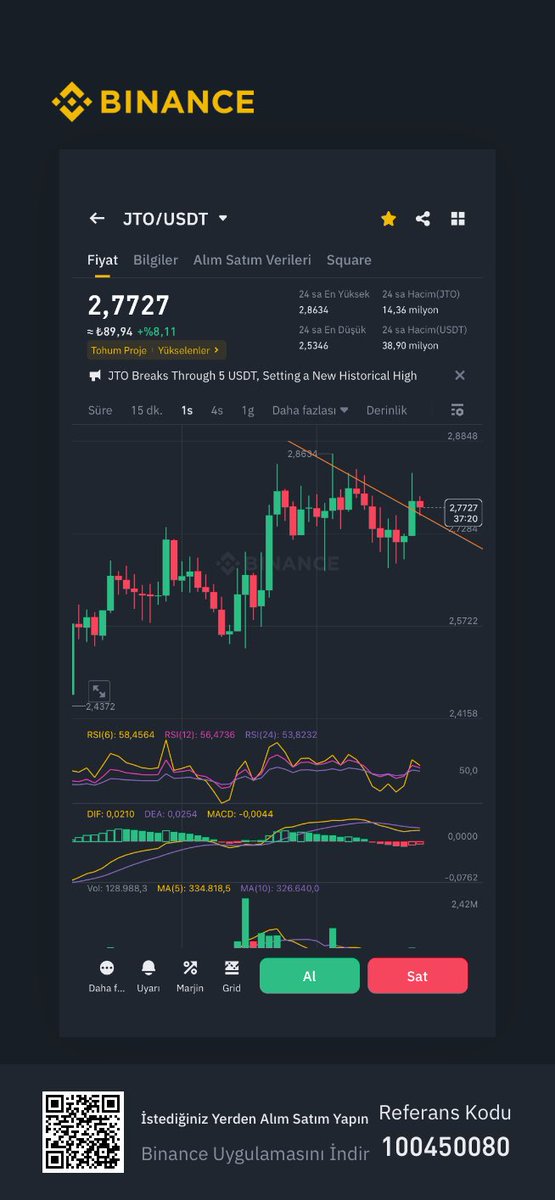This screenshot has height=1200, width=555.
Task: Open the Uyarı alert bell
Action: tap(148, 976)
